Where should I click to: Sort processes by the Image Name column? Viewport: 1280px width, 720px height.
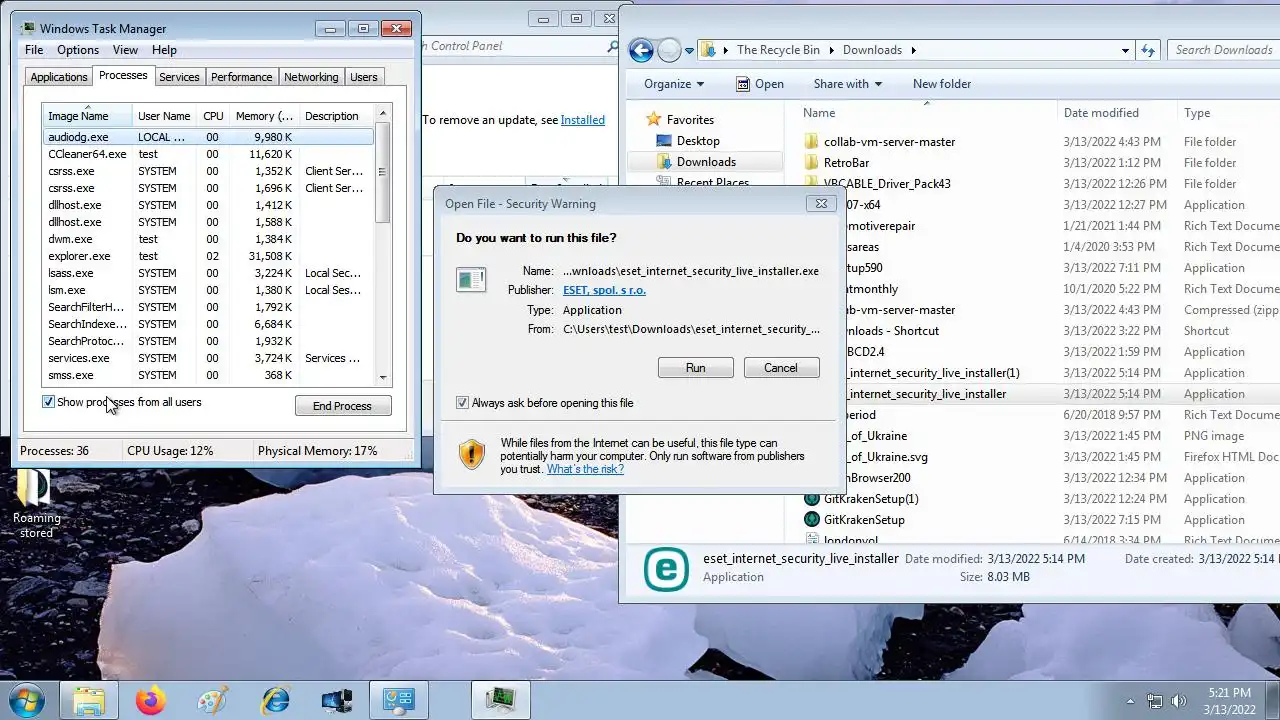(86, 116)
